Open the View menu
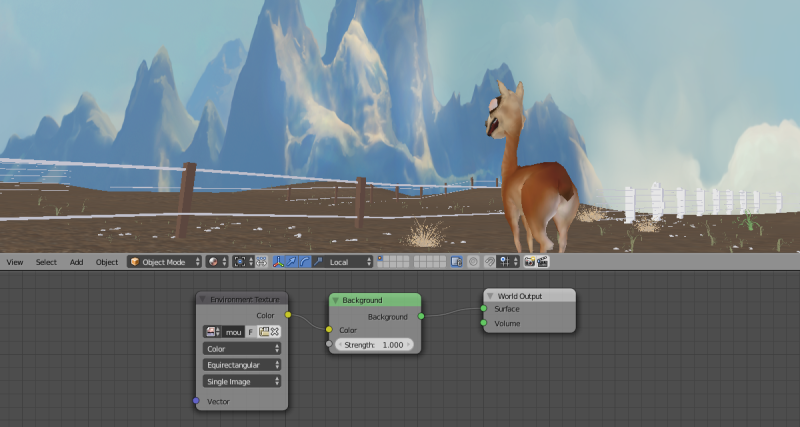This screenshot has width=800, height=427. [15, 262]
